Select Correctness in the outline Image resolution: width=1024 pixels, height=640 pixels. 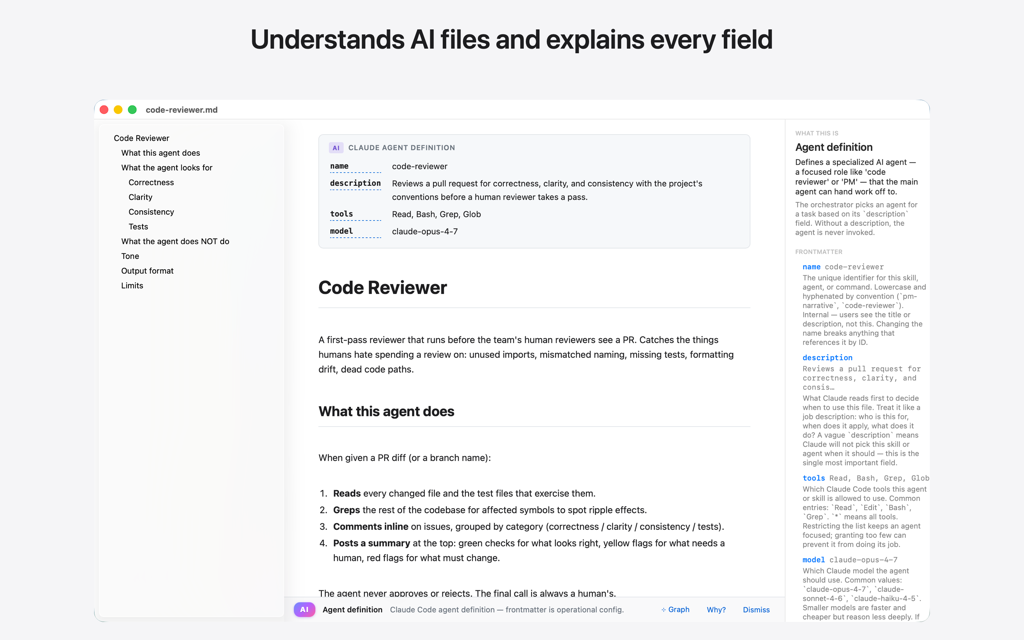coord(151,182)
